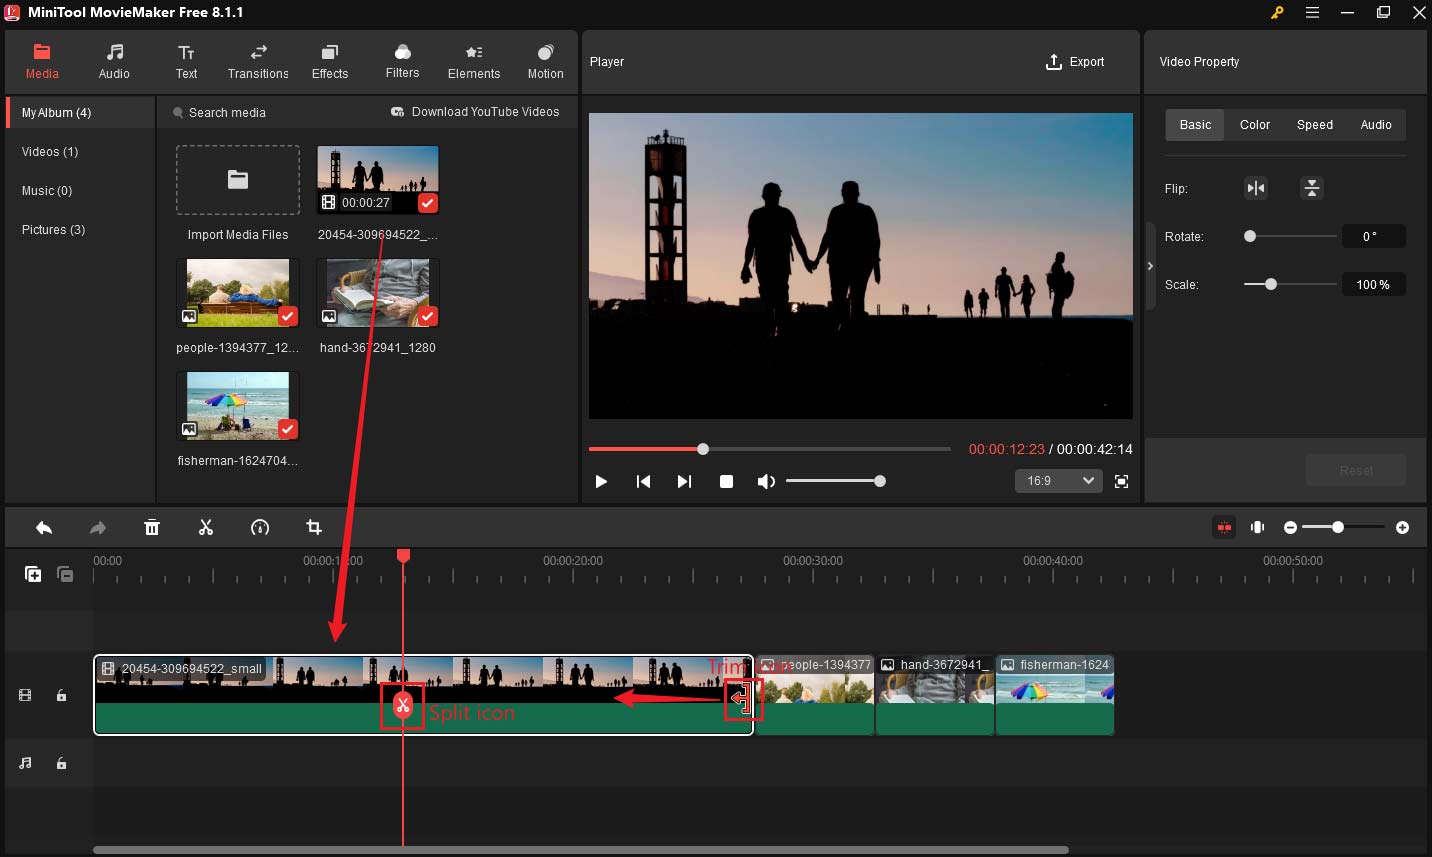Toggle timeline auto snap icon

click(x=1224, y=527)
